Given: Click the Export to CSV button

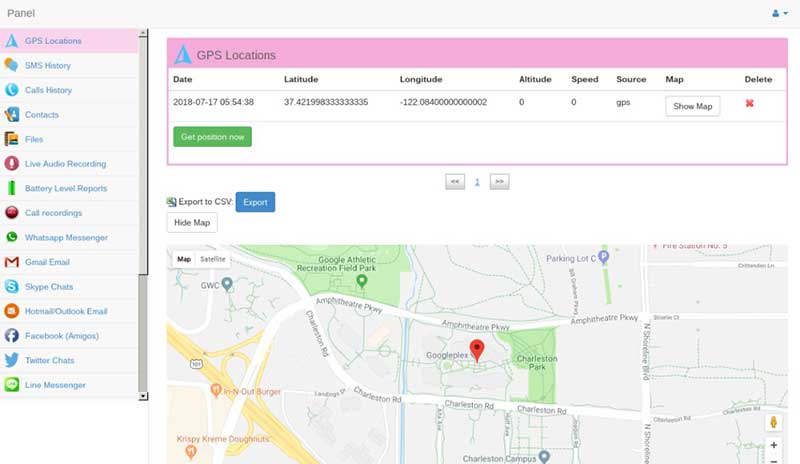Looking at the screenshot, I should 255,202.
